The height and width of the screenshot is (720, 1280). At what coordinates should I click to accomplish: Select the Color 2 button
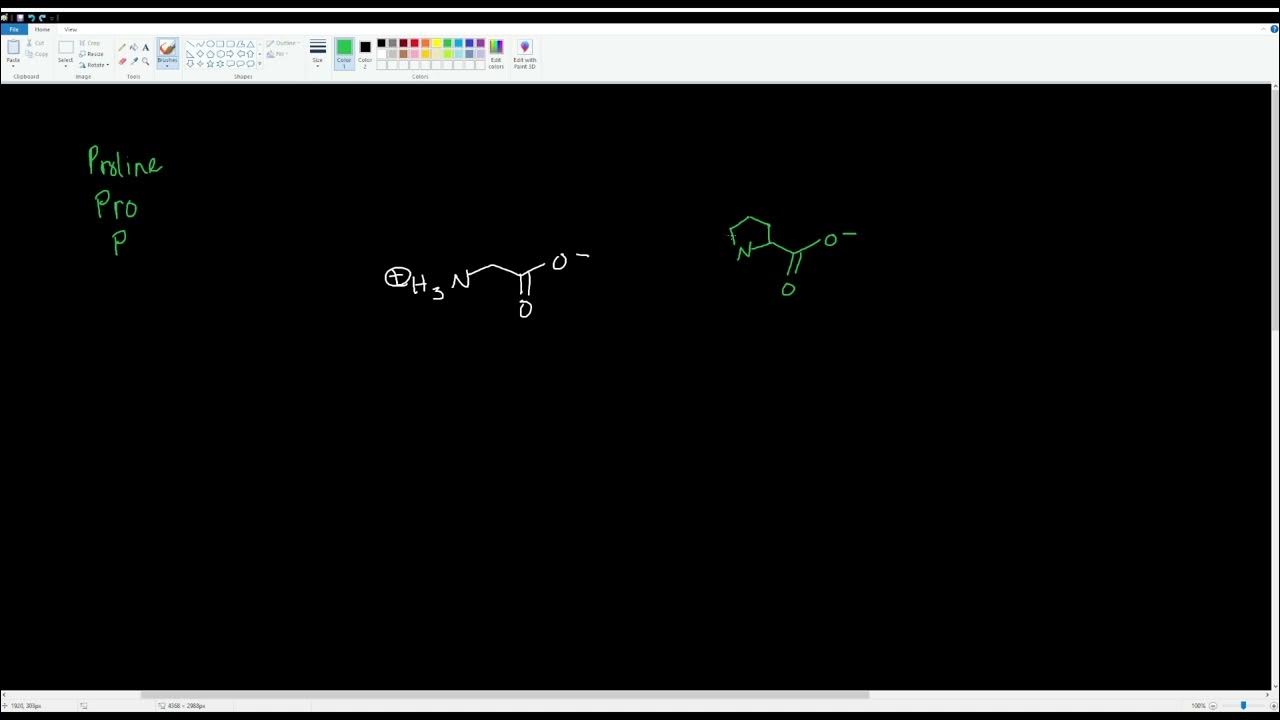click(x=365, y=53)
